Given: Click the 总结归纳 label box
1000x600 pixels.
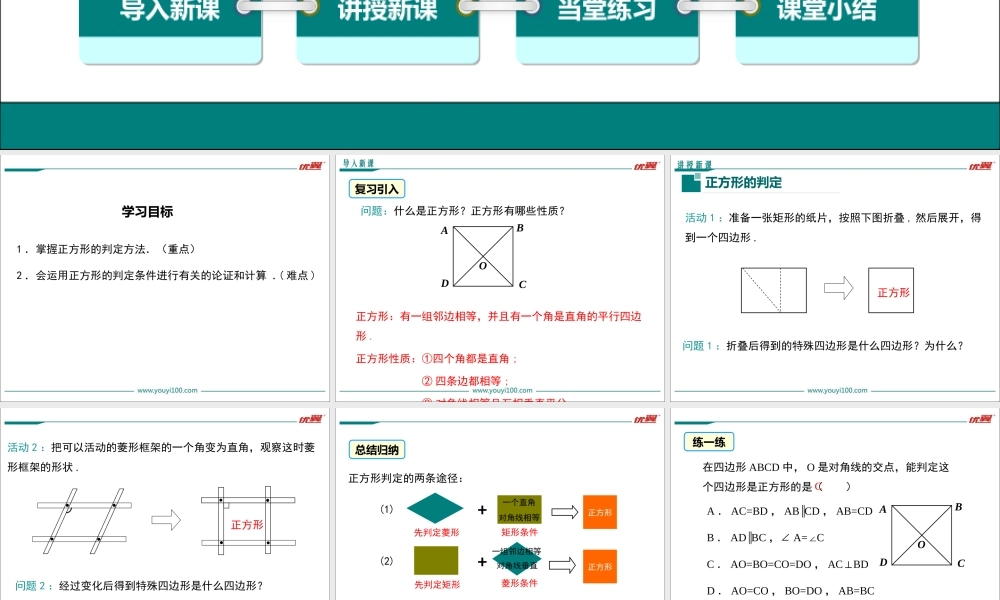Looking at the screenshot, I should (x=376, y=450).
